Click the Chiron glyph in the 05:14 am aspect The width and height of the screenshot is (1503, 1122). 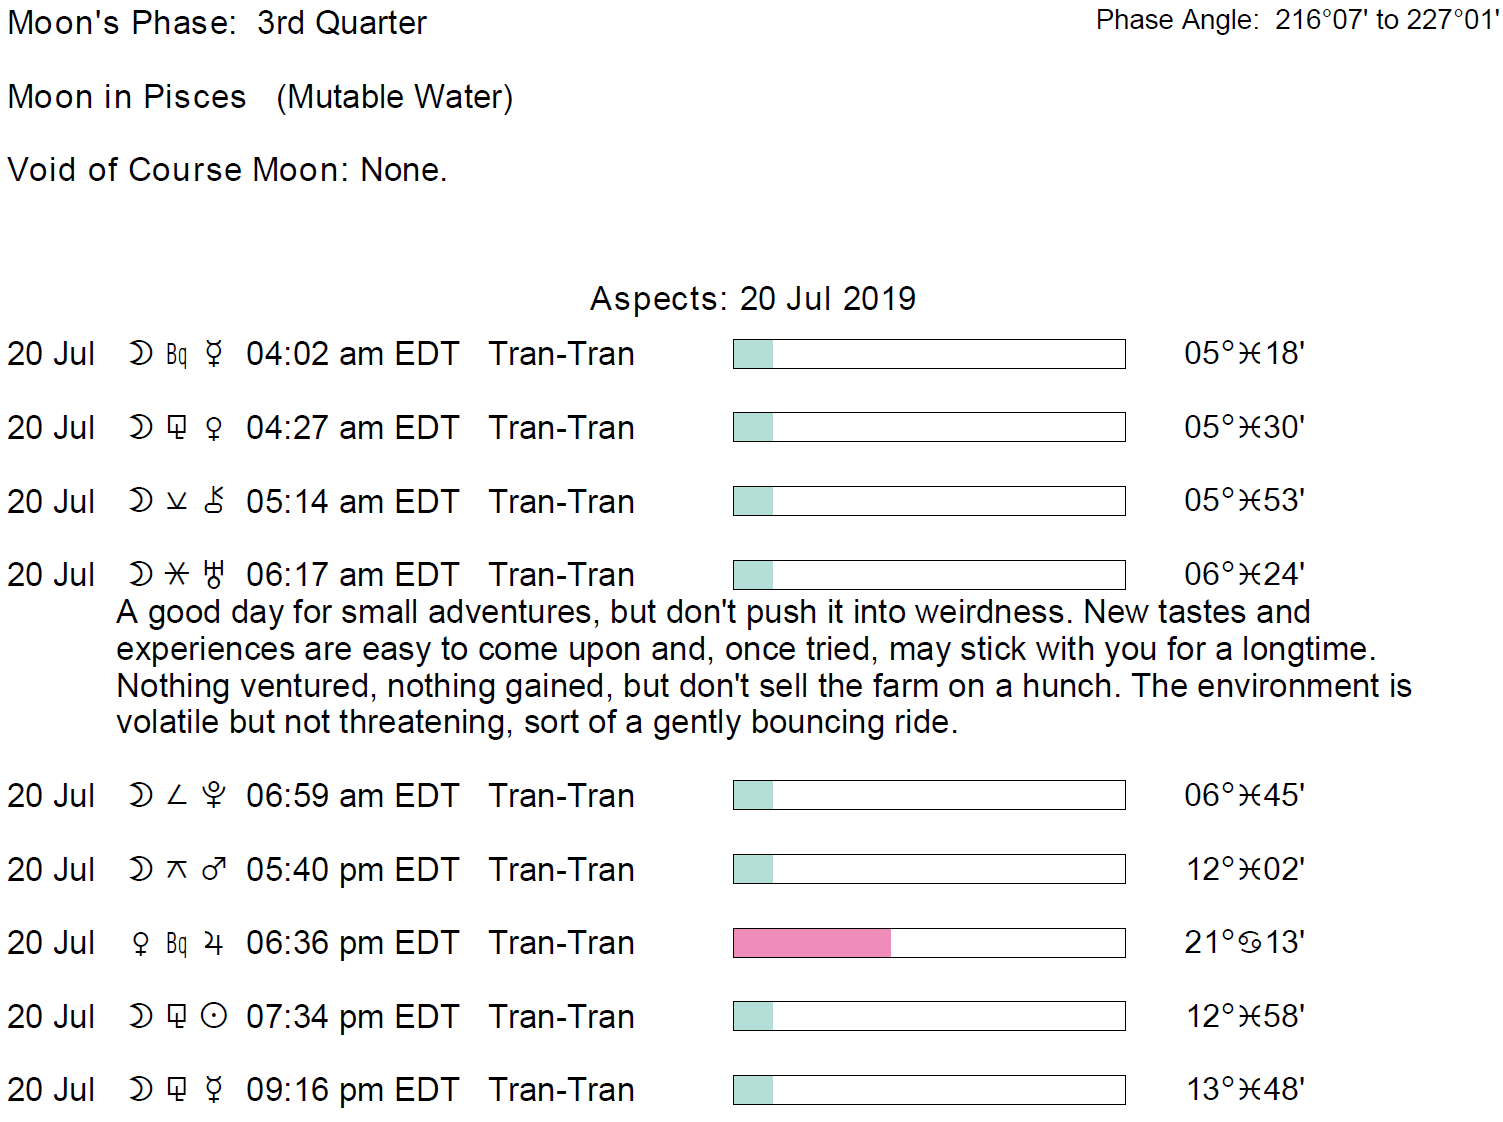(x=214, y=501)
